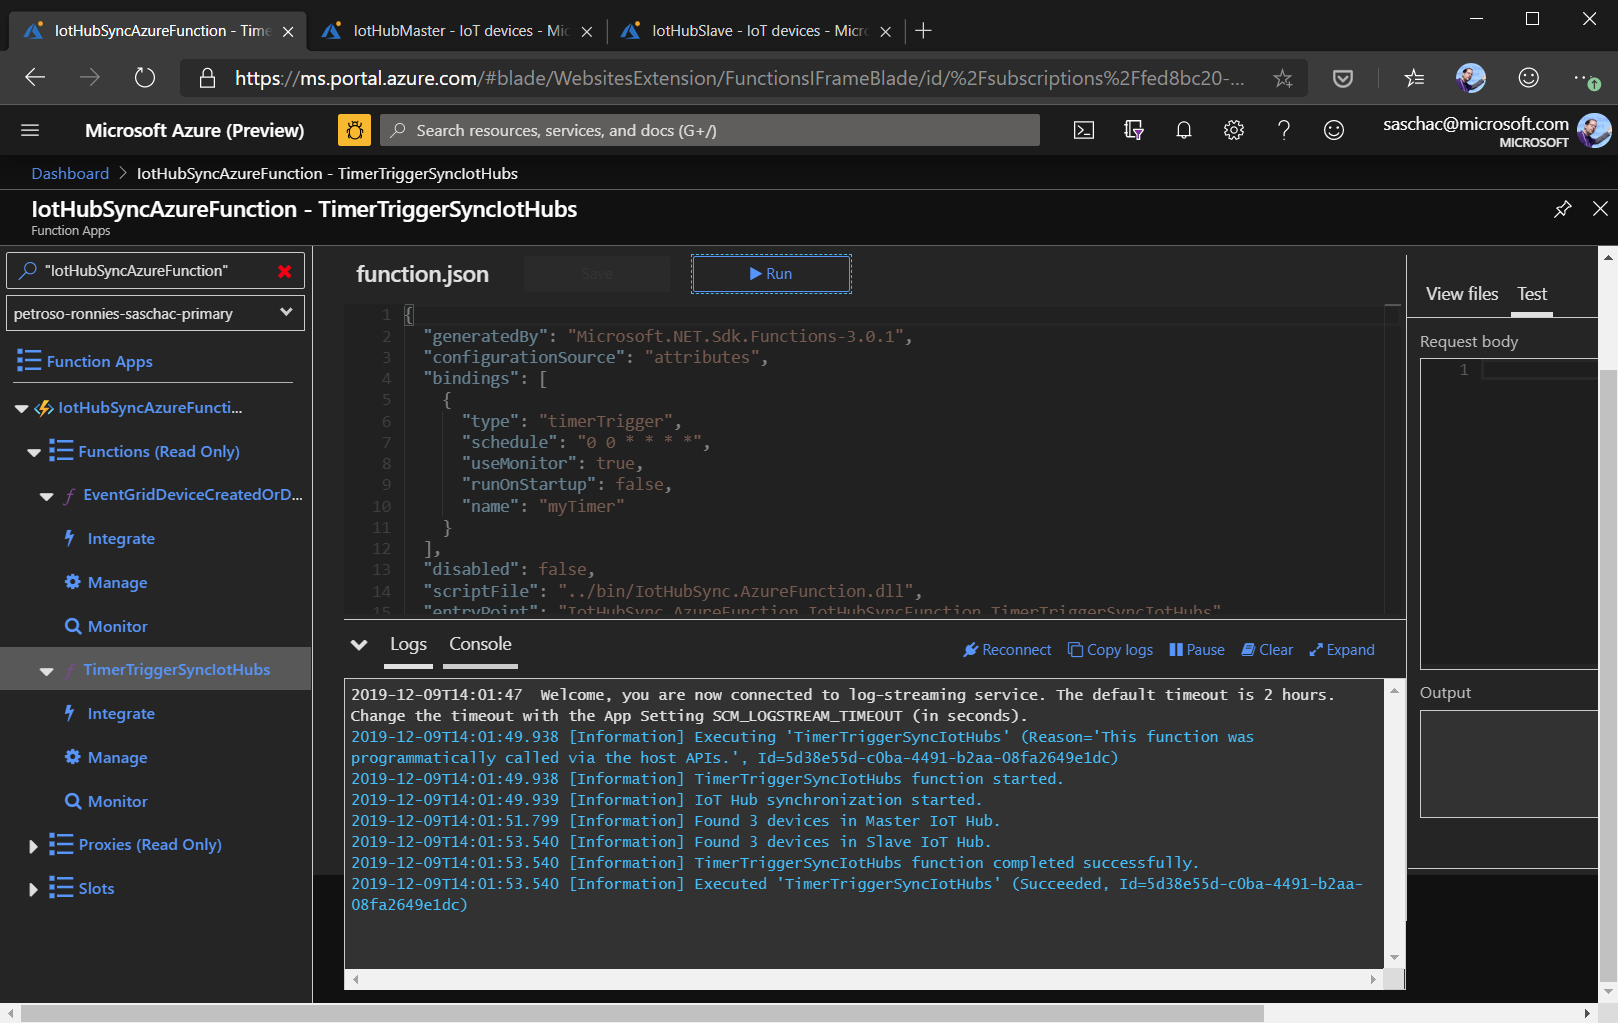Select the Test tab
This screenshot has height=1023, width=1618.
(1532, 294)
